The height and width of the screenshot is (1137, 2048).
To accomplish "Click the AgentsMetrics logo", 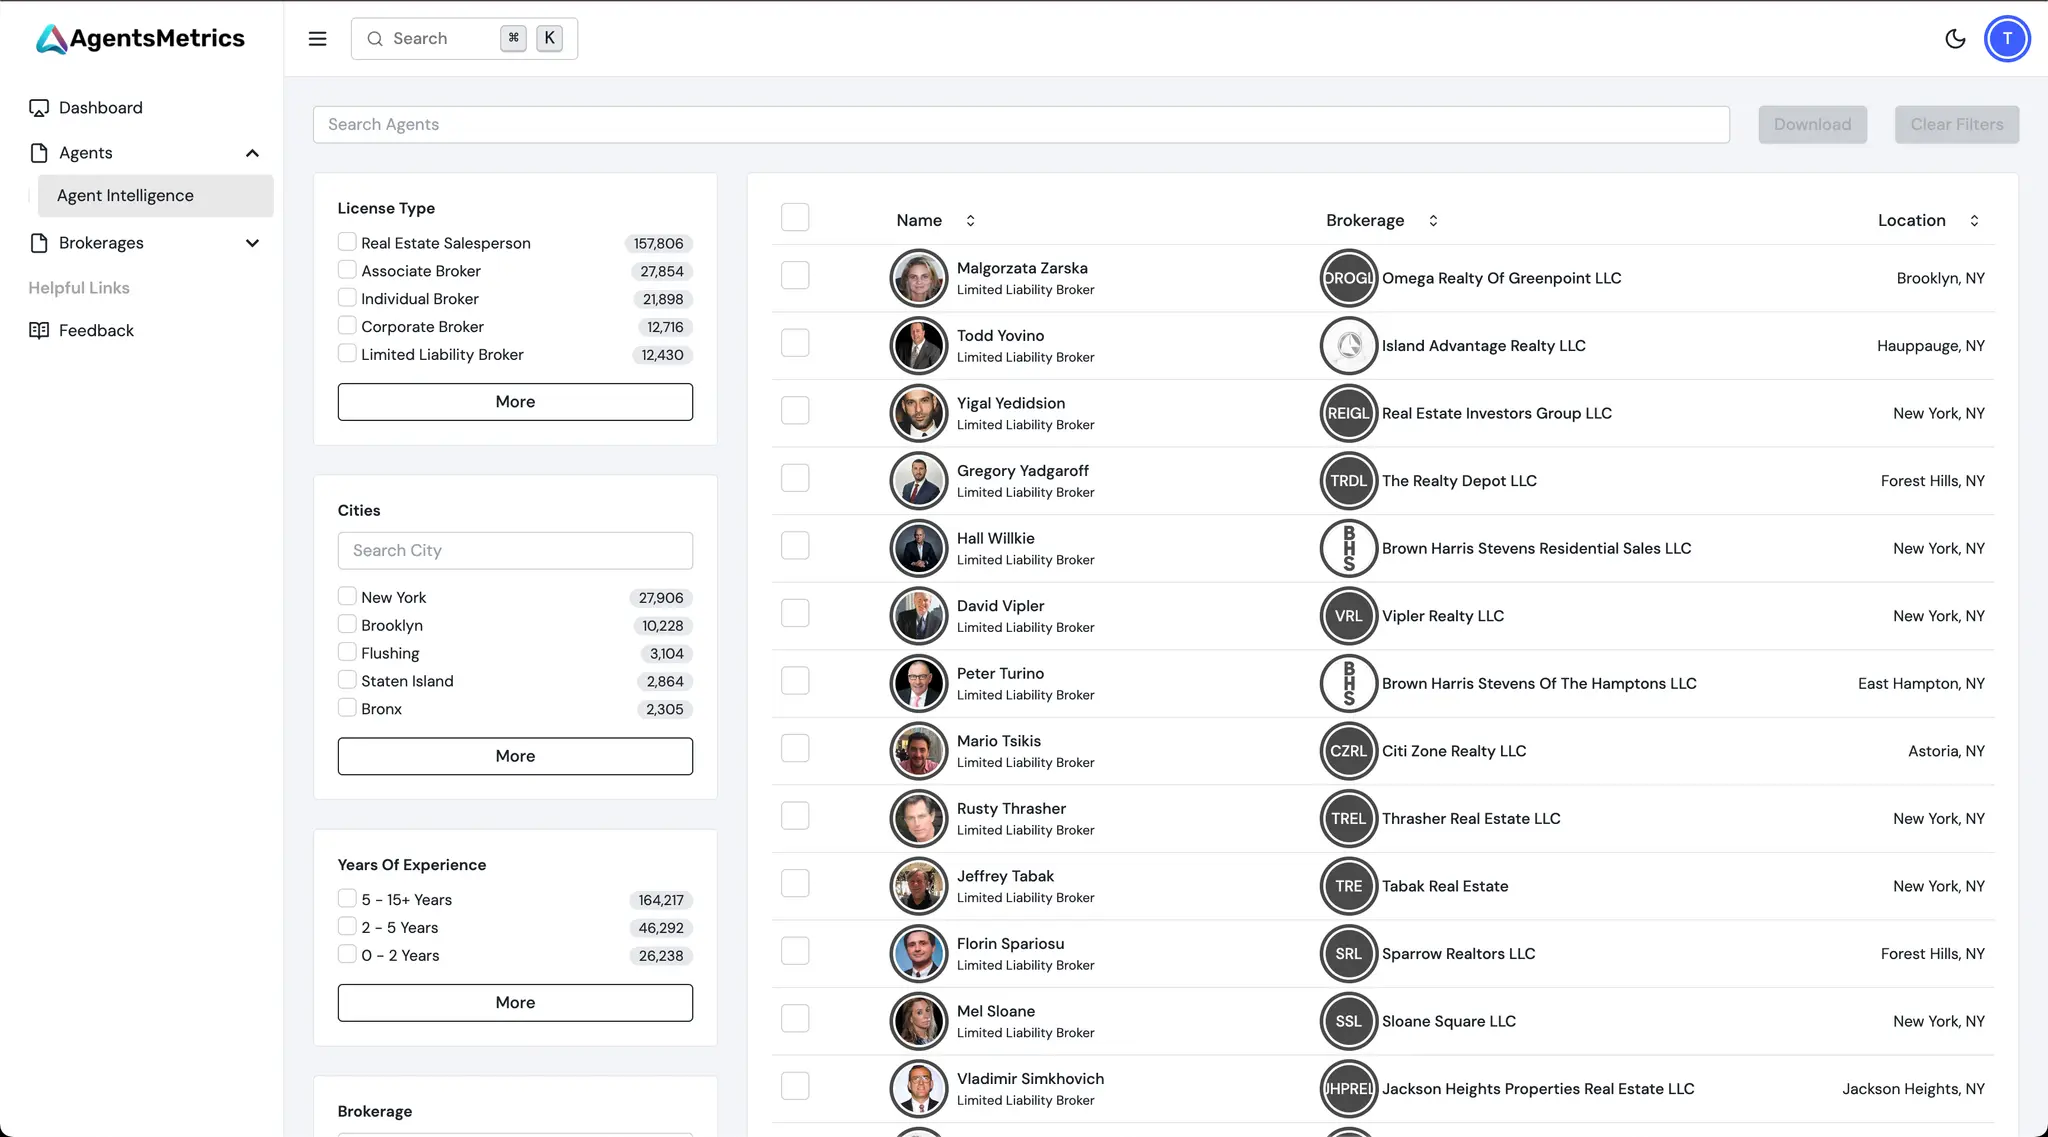I will click(x=140, y=38).
